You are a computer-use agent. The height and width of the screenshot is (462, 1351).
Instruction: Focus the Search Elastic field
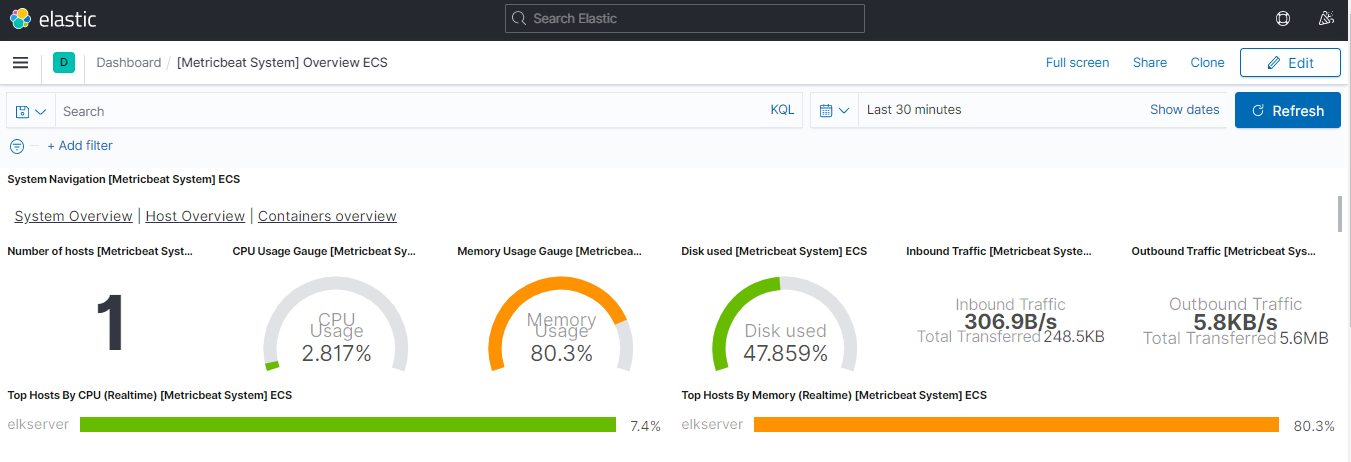coord(685,18)
